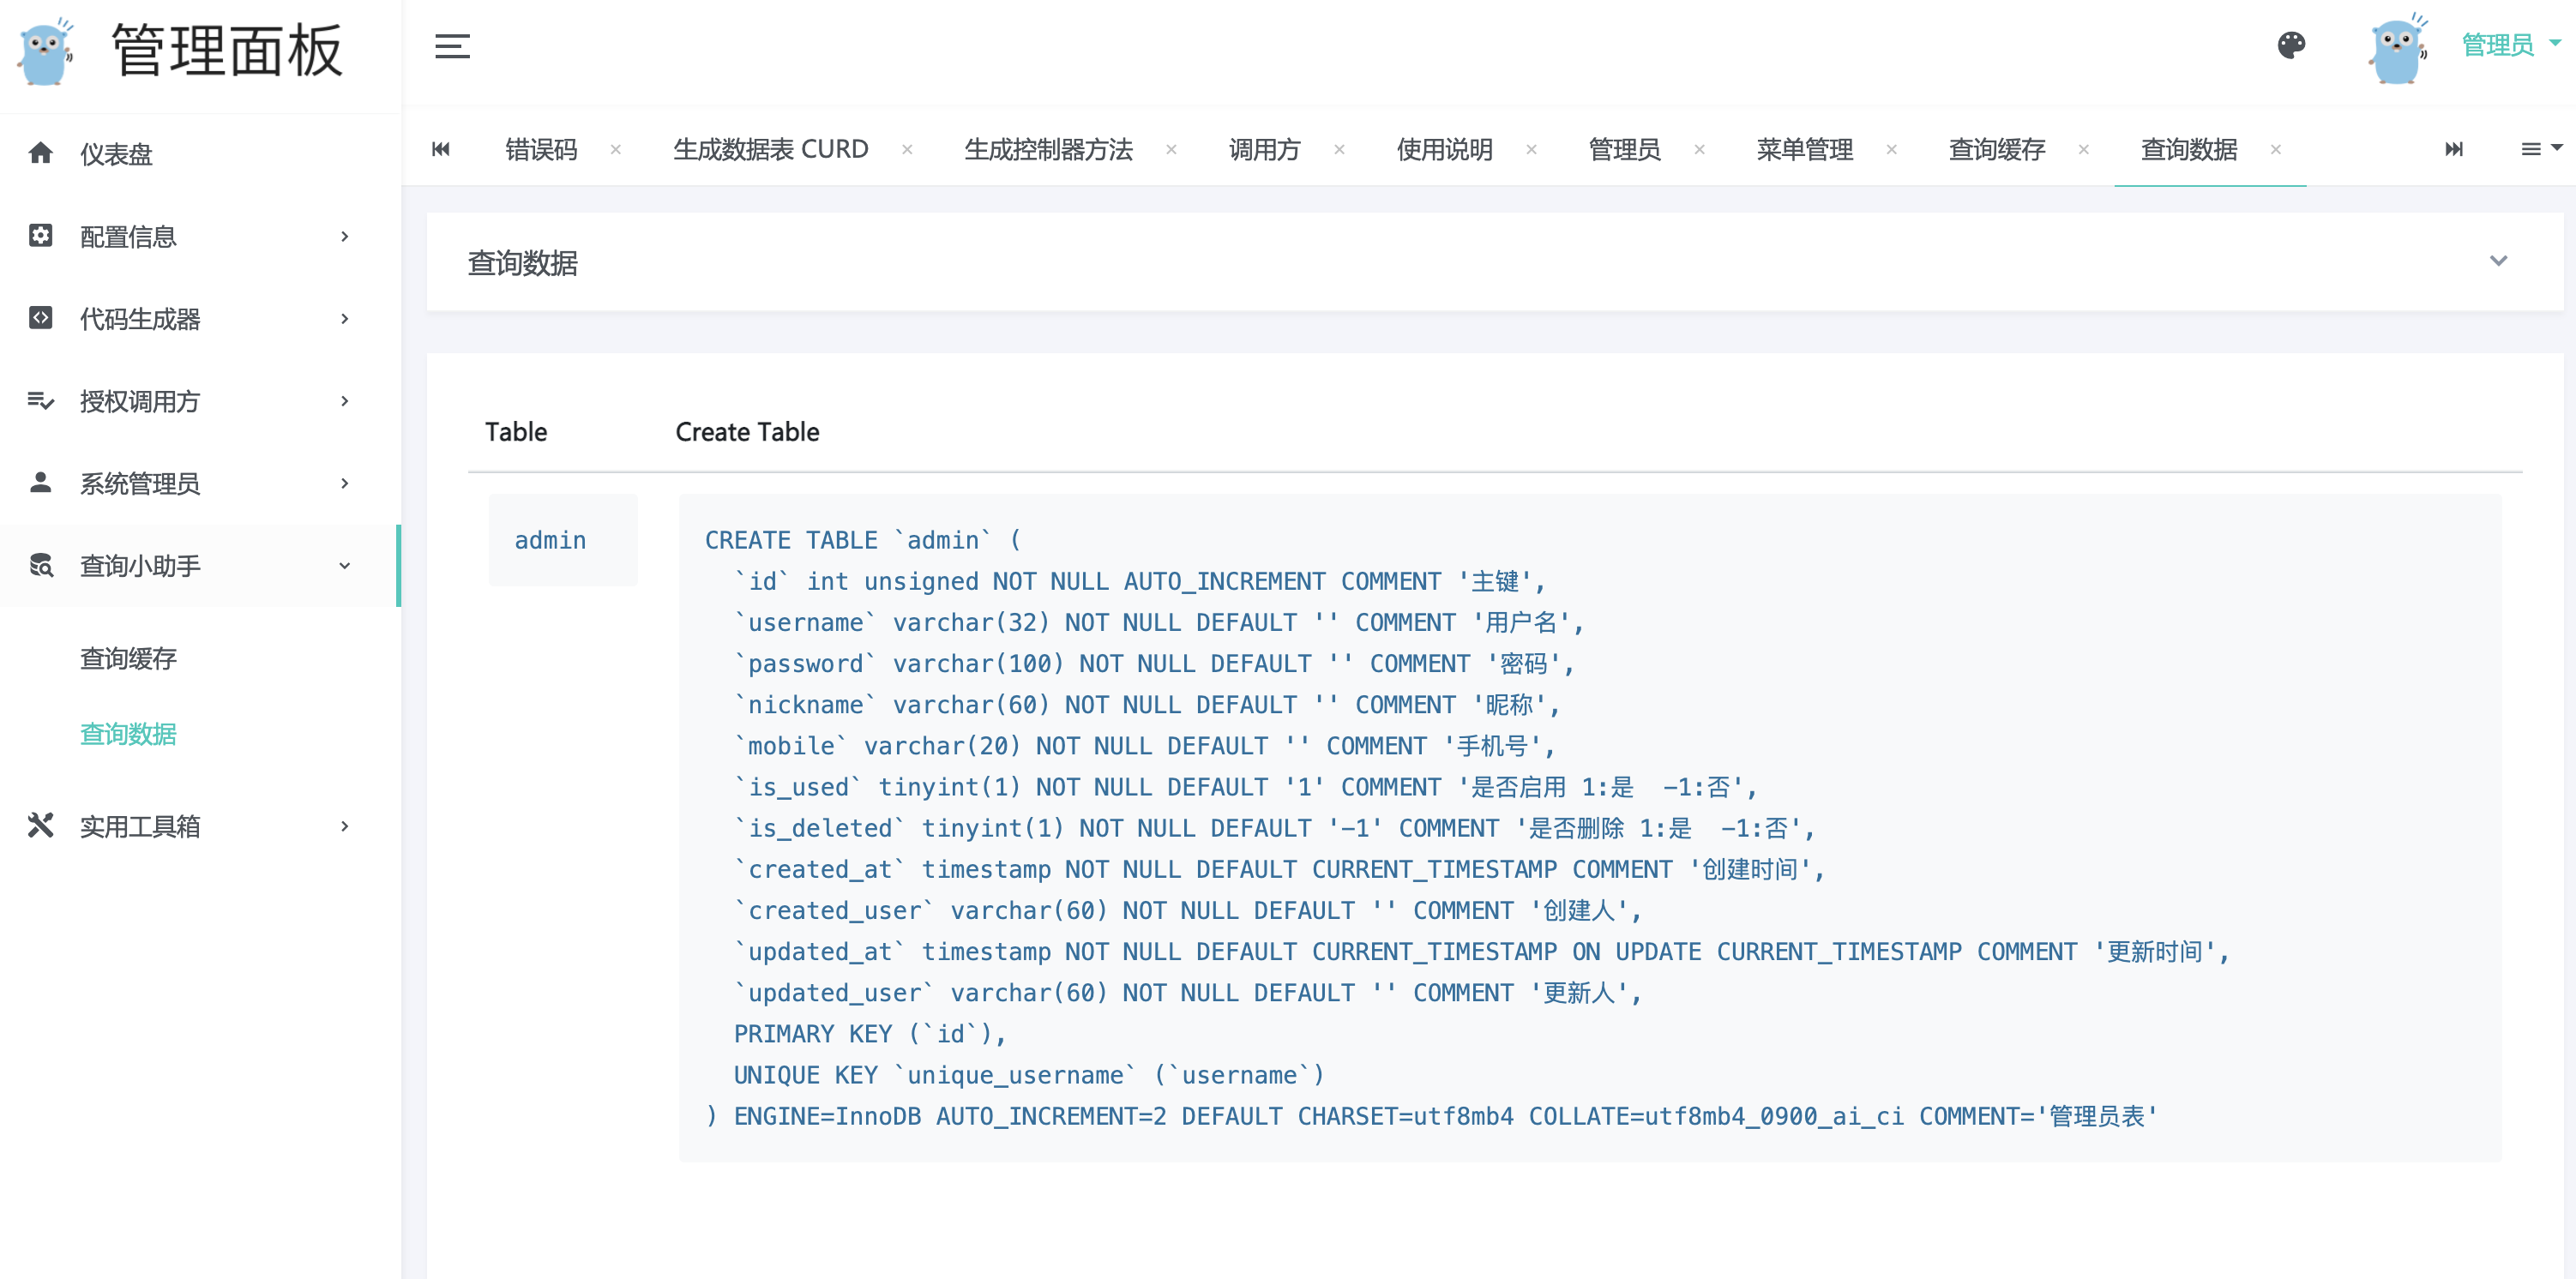This screenshot has height=1279, width=2576.
Task: Close the 错误码 tab
Action: click(616, 149)
